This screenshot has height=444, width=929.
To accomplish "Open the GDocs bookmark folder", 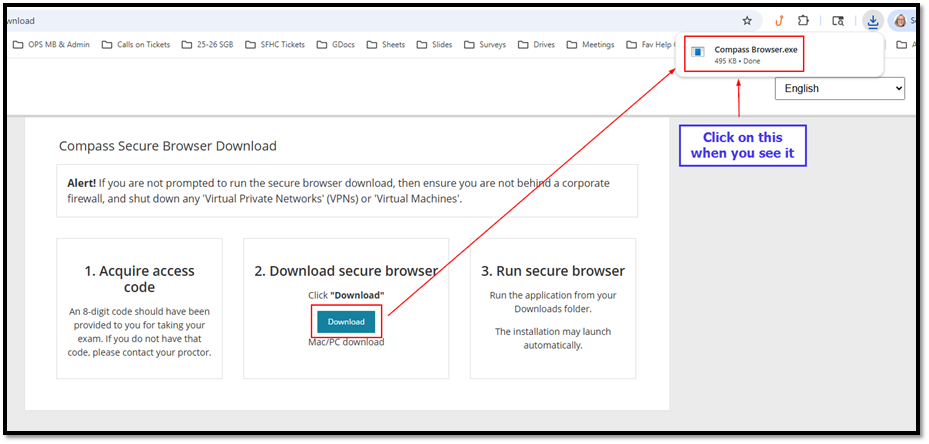I will pyautogui.click(x=336, y=44).
